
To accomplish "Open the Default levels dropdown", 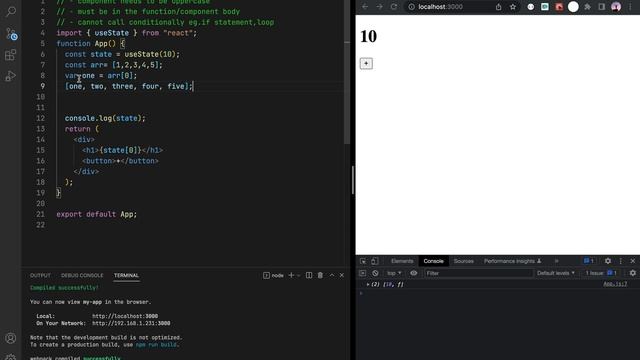I will pos(556,273).
